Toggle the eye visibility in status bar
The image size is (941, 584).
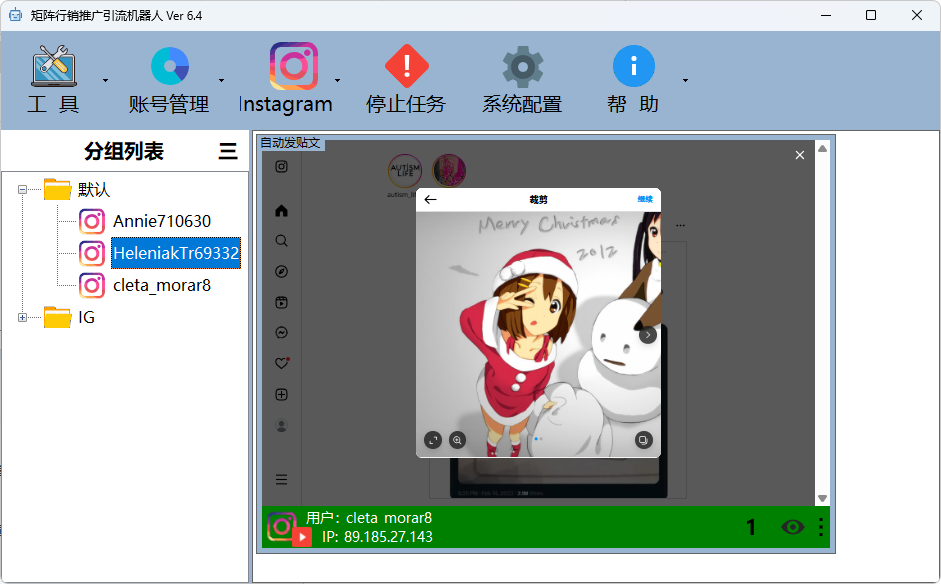point(793,527)
